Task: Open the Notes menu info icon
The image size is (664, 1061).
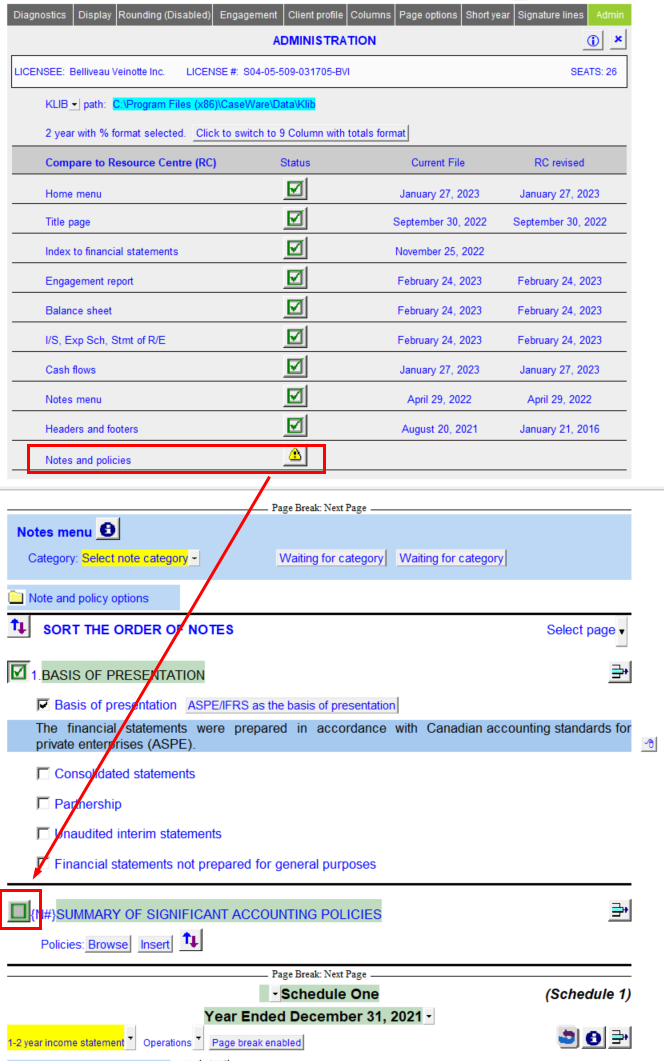Action: pyautogui.click(x=108, y=530)
